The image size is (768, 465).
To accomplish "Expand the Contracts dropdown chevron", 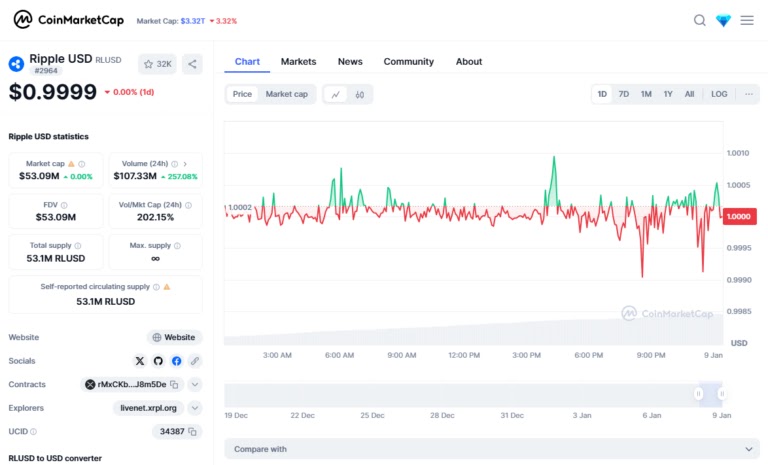I will point(195,385).
